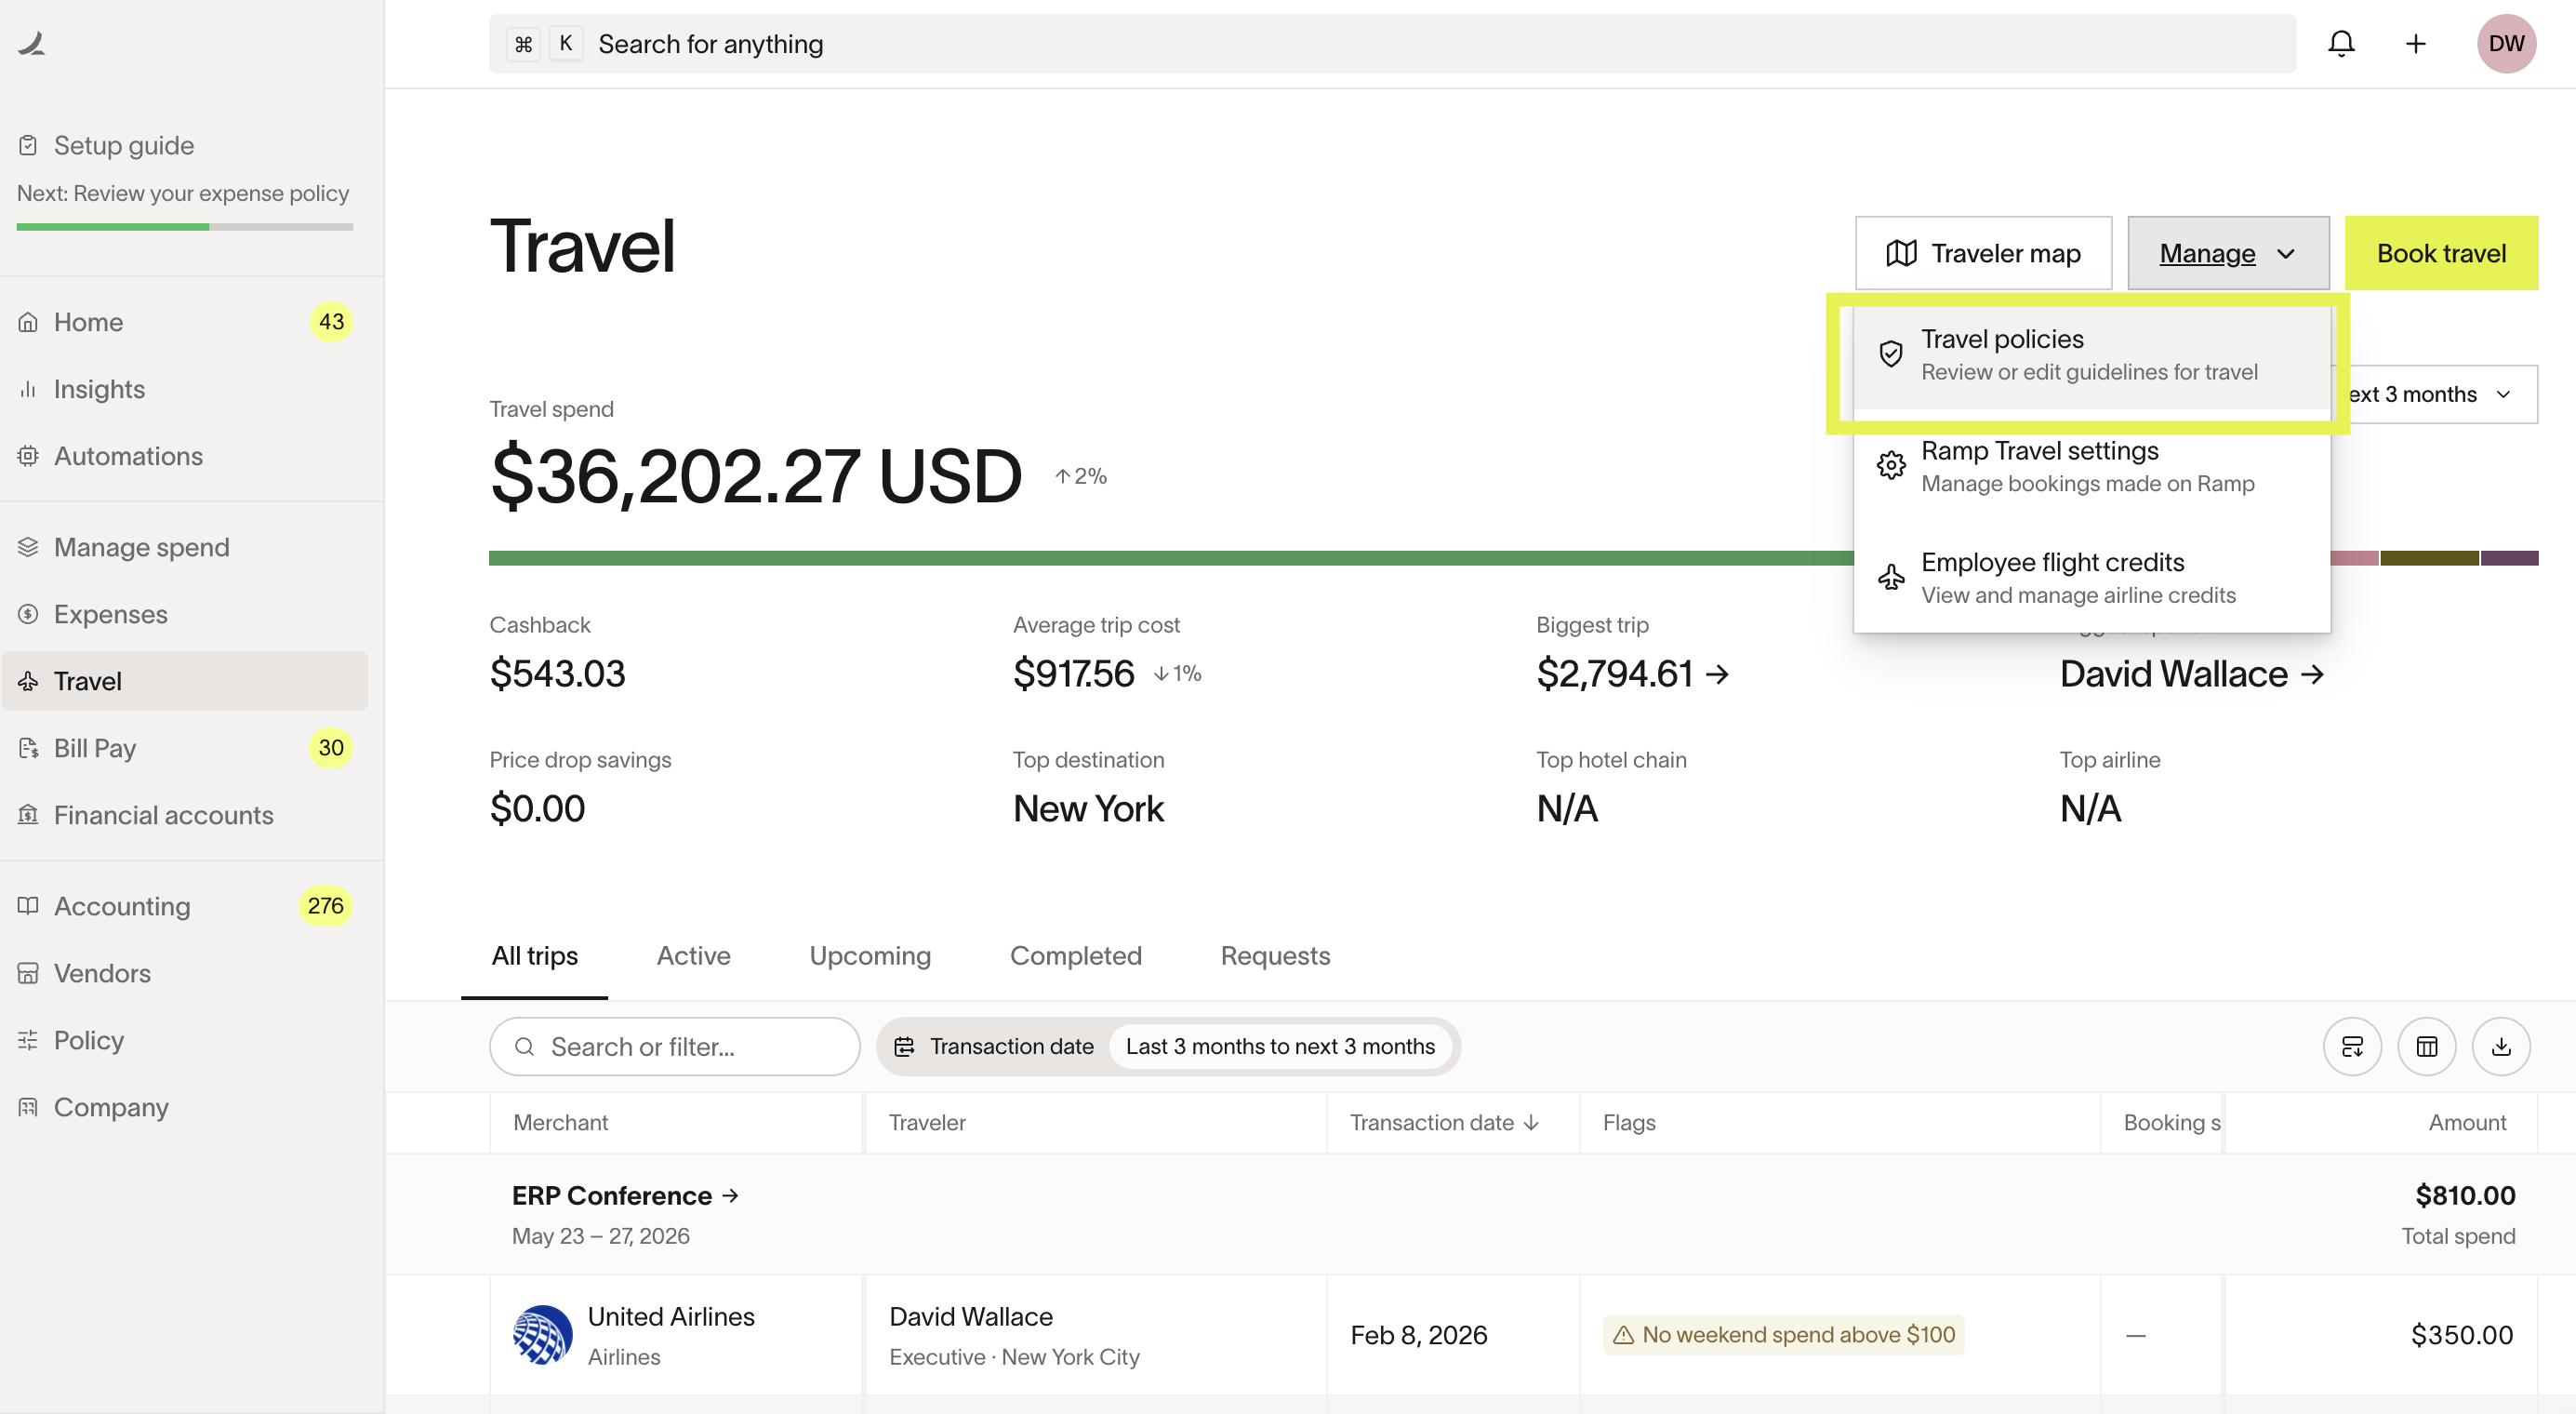Select Ramp Travel settings menu item

pos(2091,466)
